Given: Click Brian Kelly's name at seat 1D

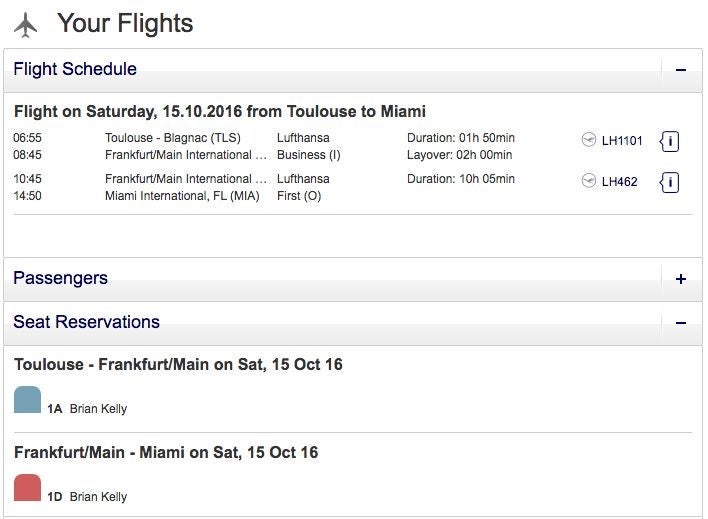Looking at the screenshot, I should click(x=98, y=497).
